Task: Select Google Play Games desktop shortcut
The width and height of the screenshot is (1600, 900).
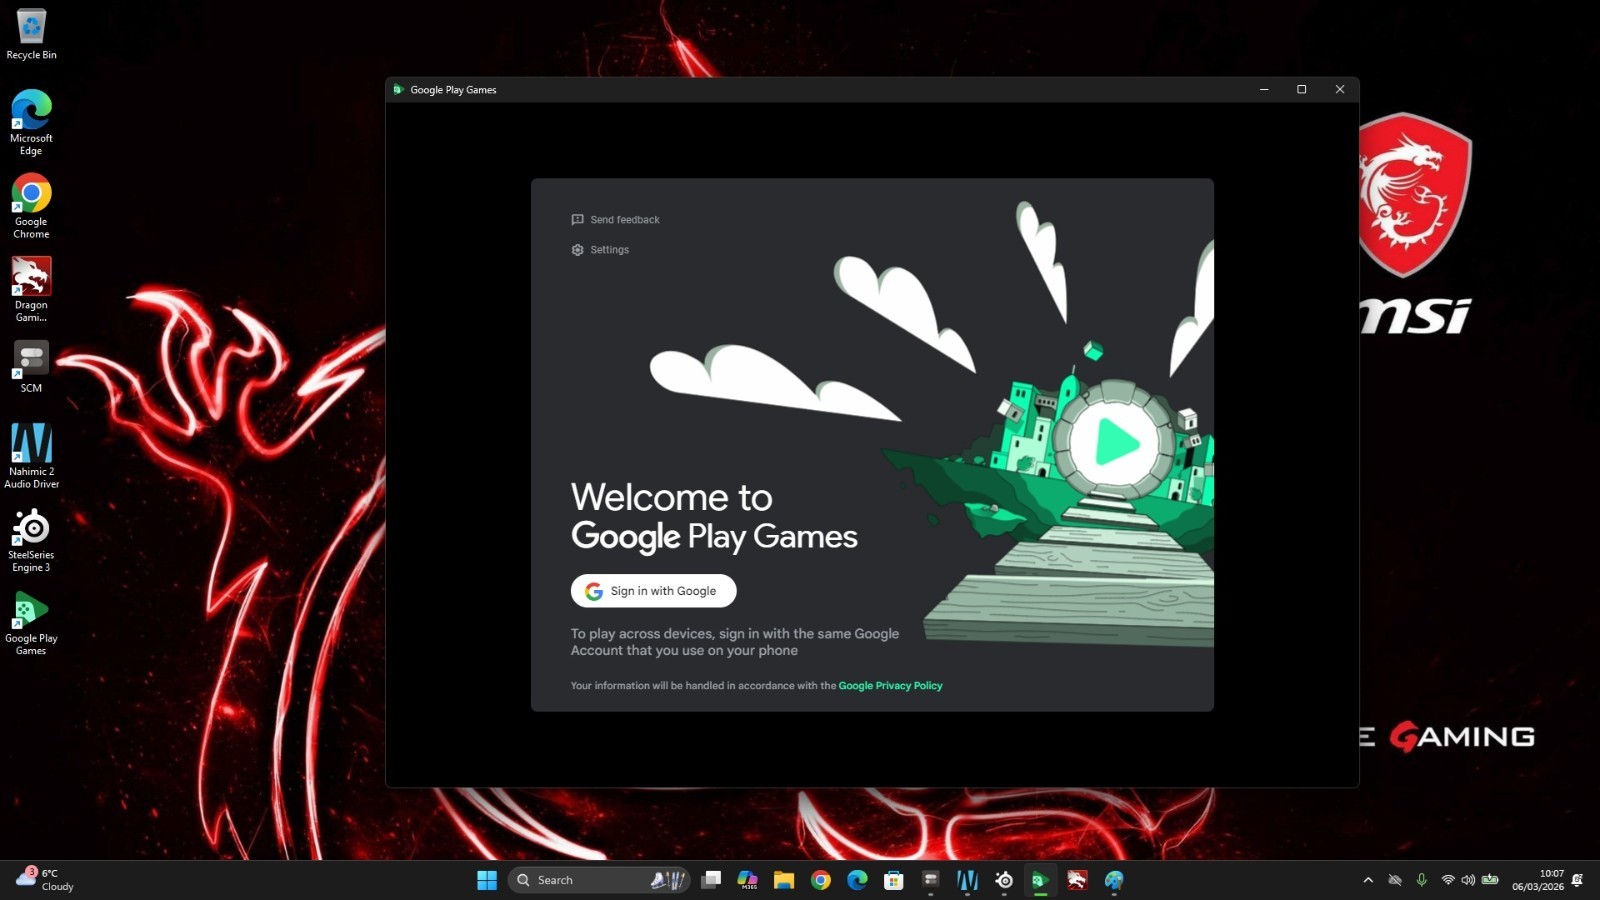Action: point(31,622)
